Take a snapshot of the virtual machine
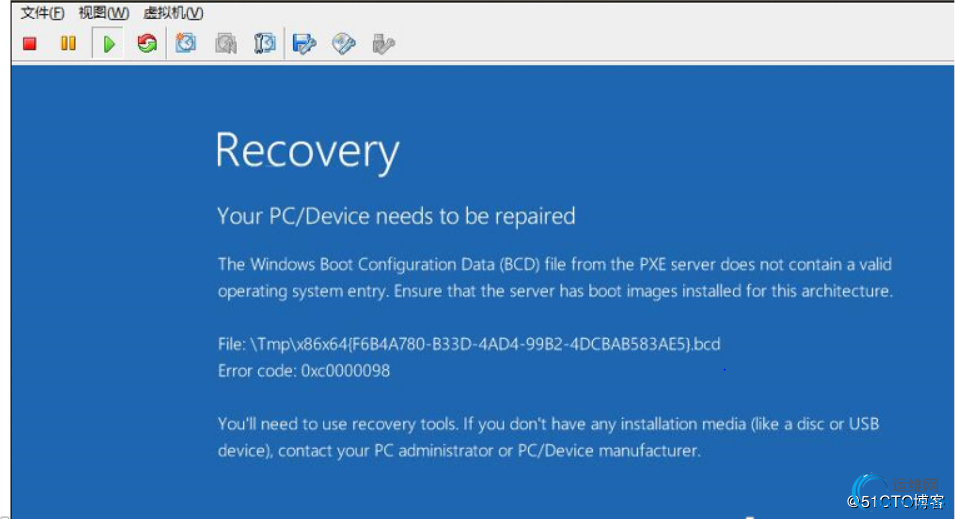 186,44
